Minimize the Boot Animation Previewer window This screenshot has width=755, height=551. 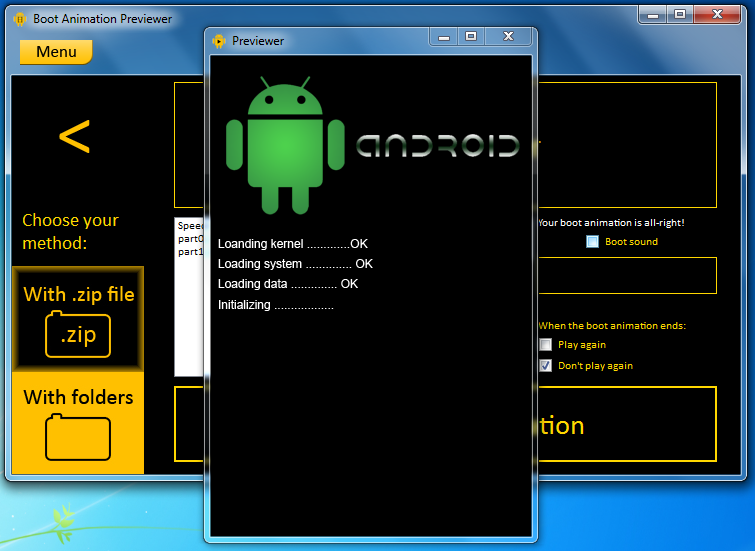(653, 14)
